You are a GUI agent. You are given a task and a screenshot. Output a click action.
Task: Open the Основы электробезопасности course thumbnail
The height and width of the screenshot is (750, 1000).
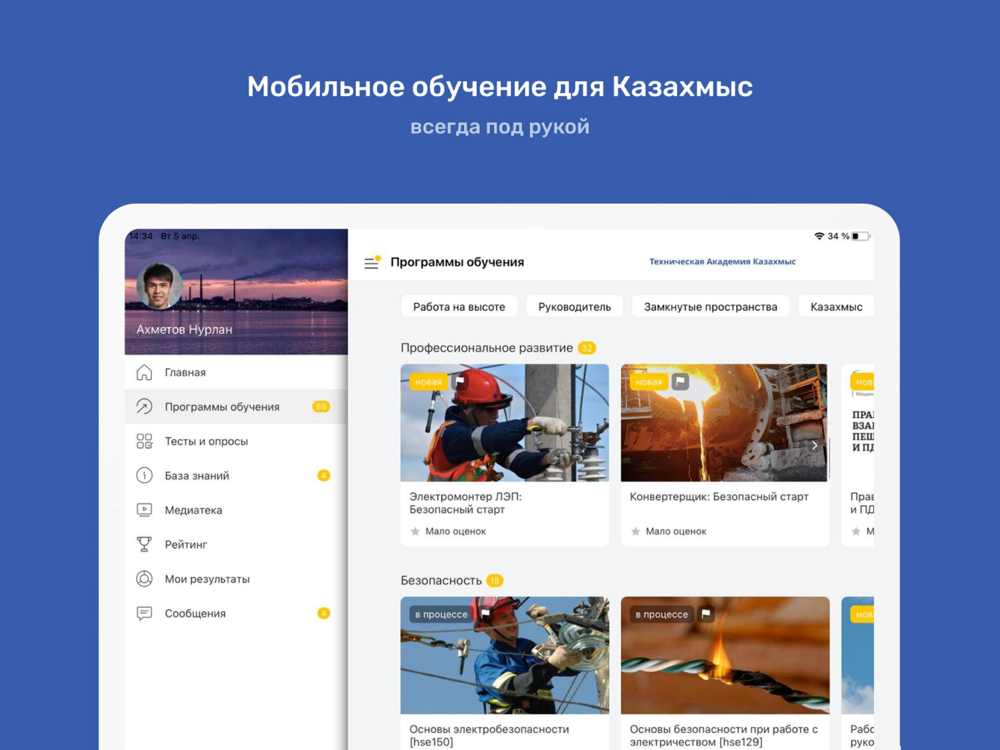(x=504, y=656)
